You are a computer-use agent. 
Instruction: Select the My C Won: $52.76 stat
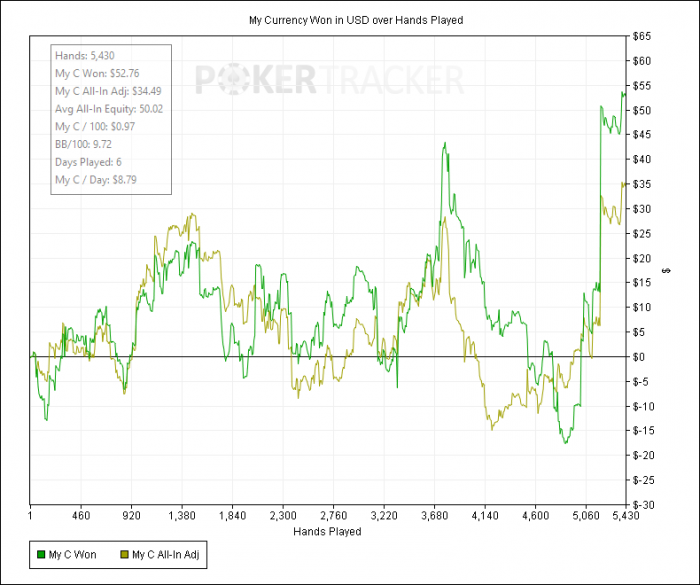click(97, 74)
